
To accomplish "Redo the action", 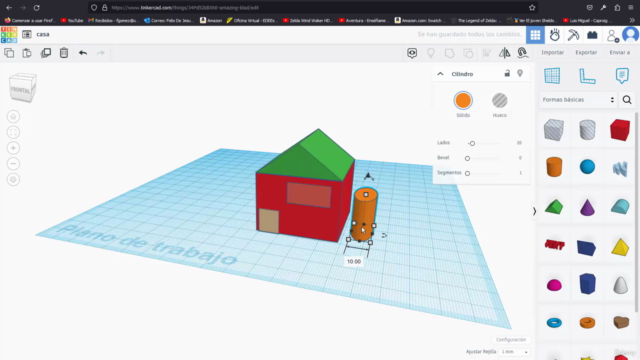I will click(x=100, y=53).
